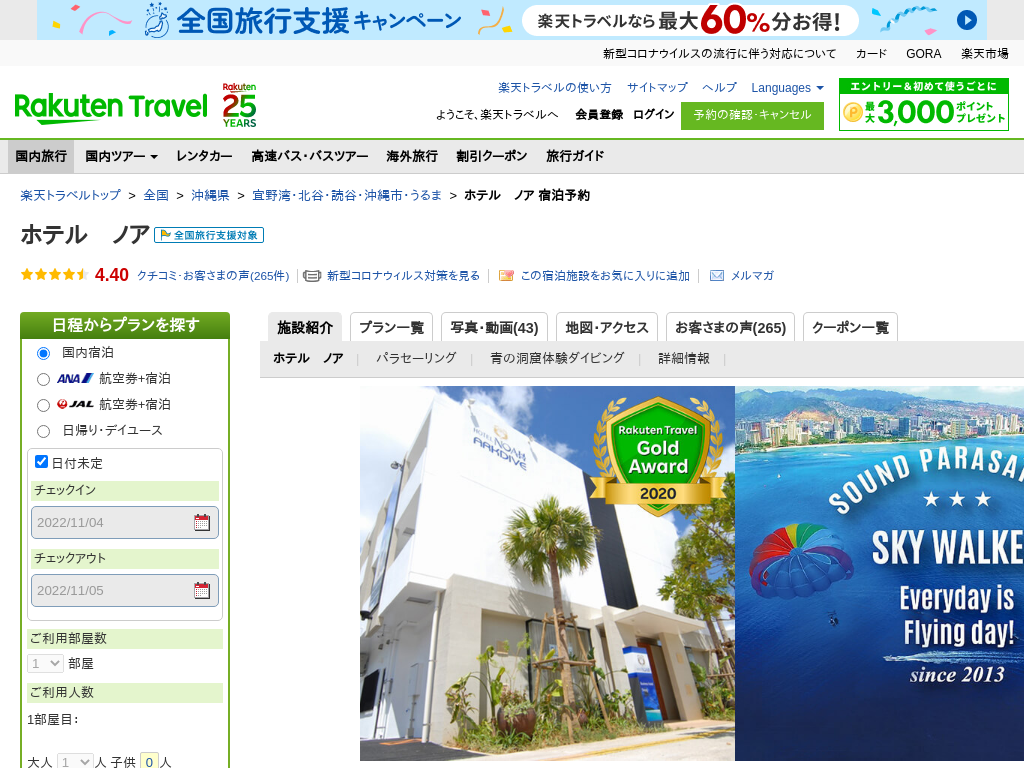This screenshot has height=768, width=1024.
Task: Click the check-in date field
Action: point(125,522)
